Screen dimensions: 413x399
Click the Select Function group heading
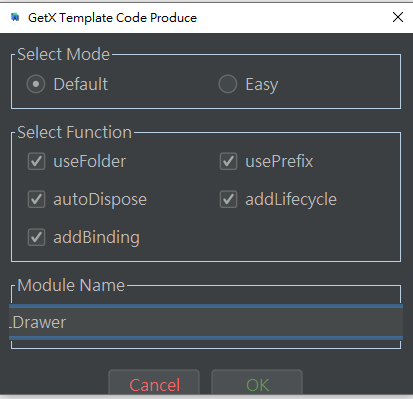[x=75, y=132]
